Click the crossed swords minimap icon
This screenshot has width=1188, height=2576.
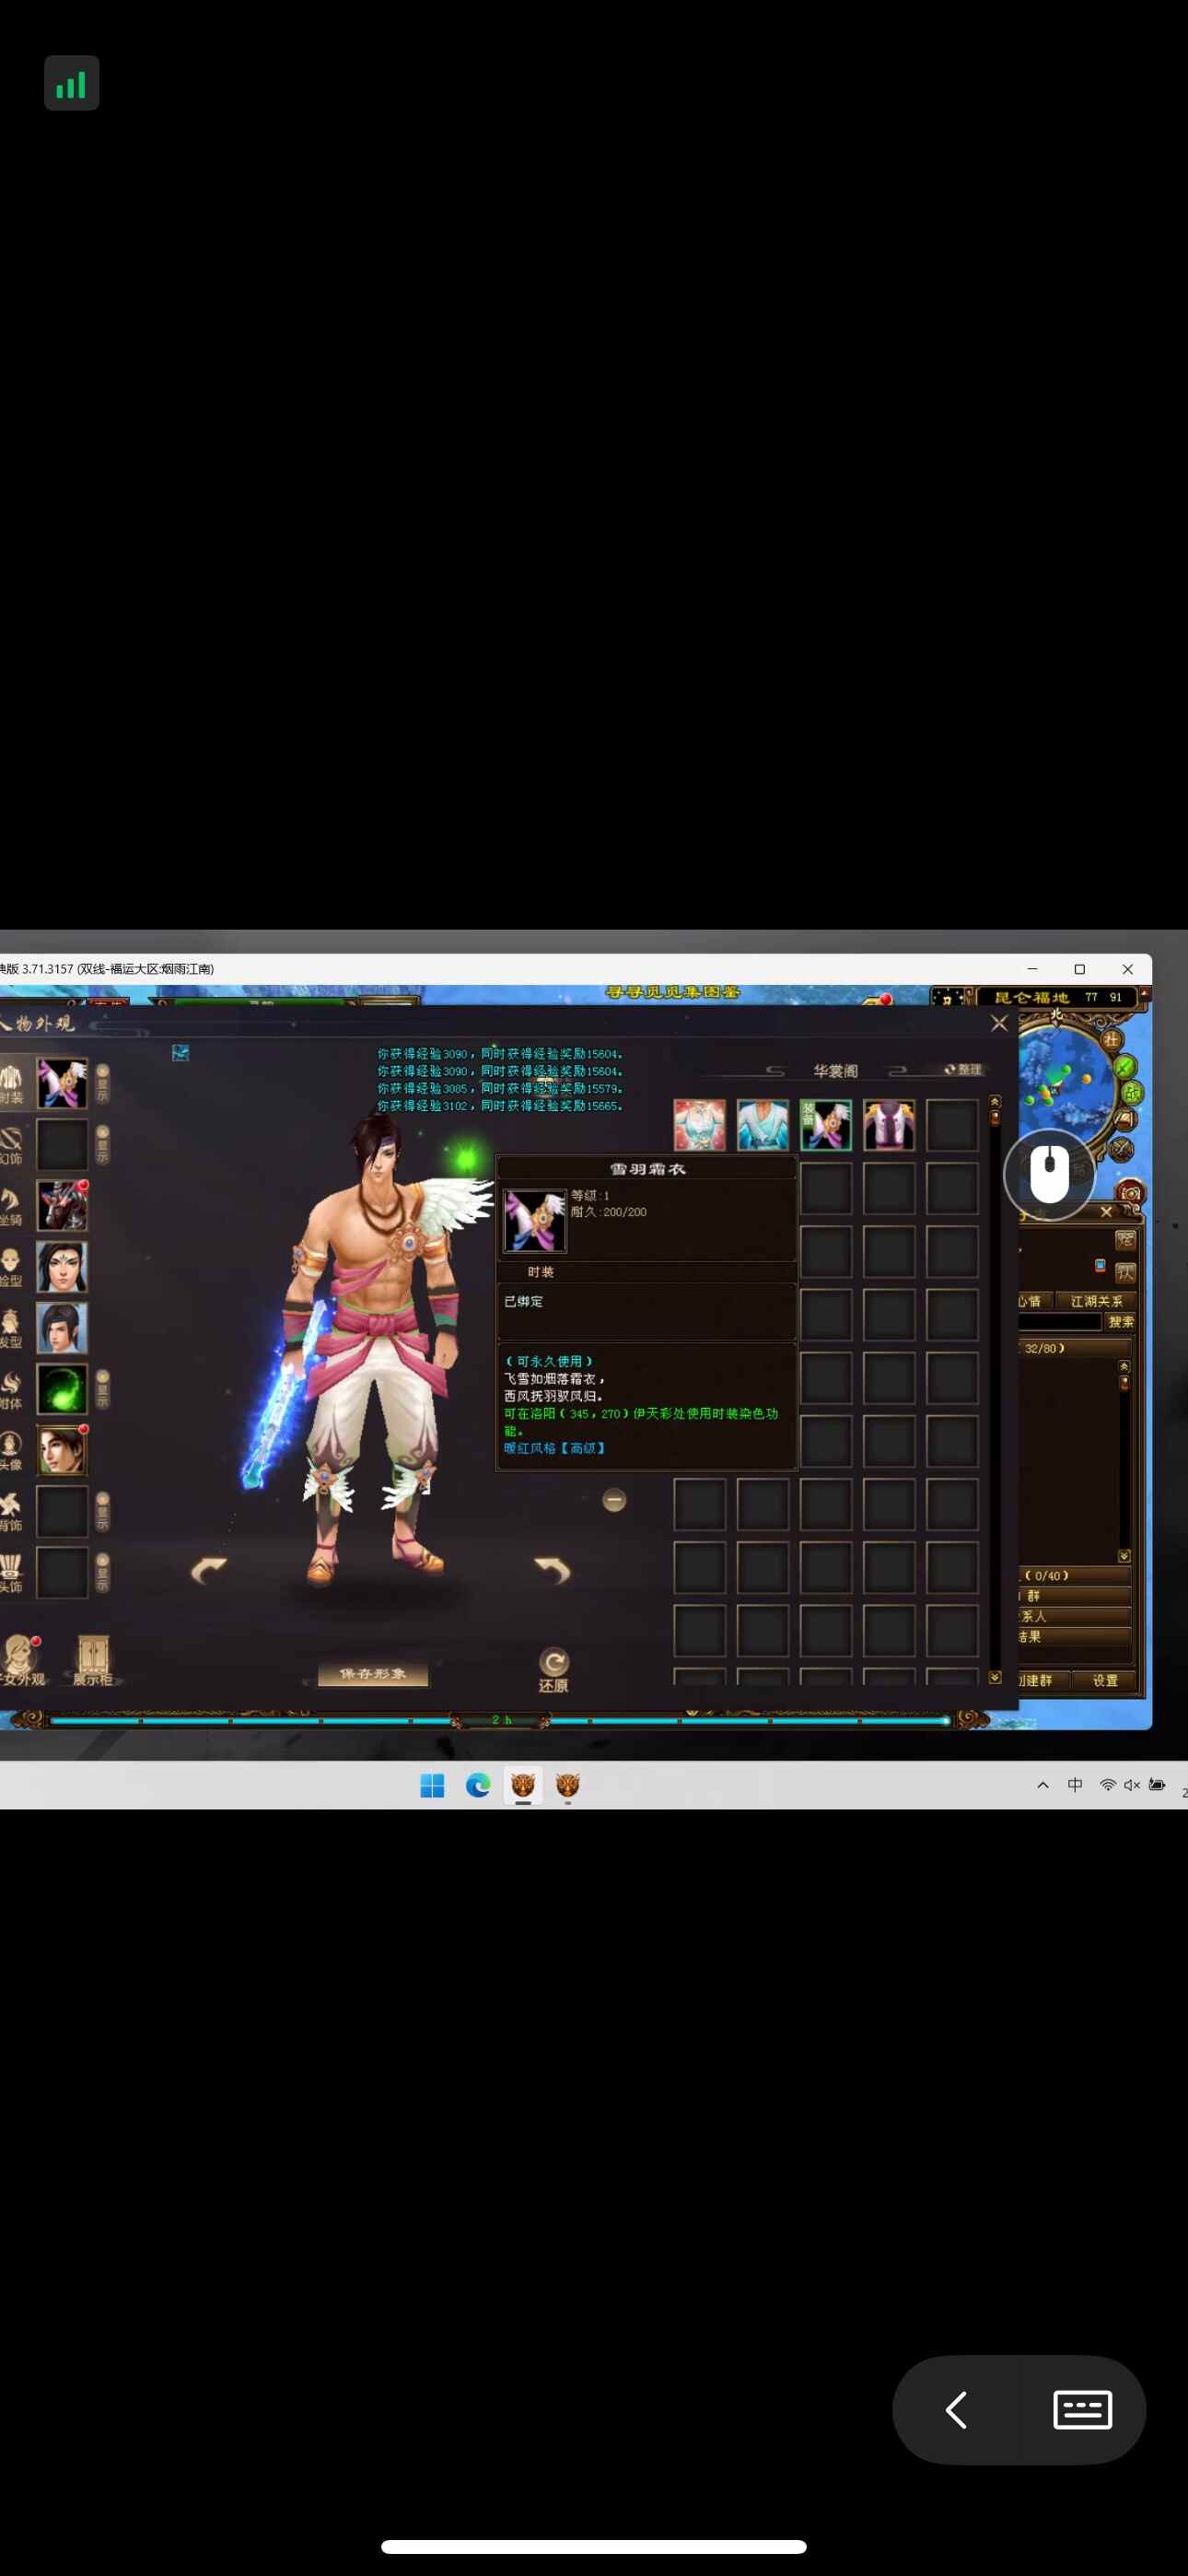coord(1122,1149)
